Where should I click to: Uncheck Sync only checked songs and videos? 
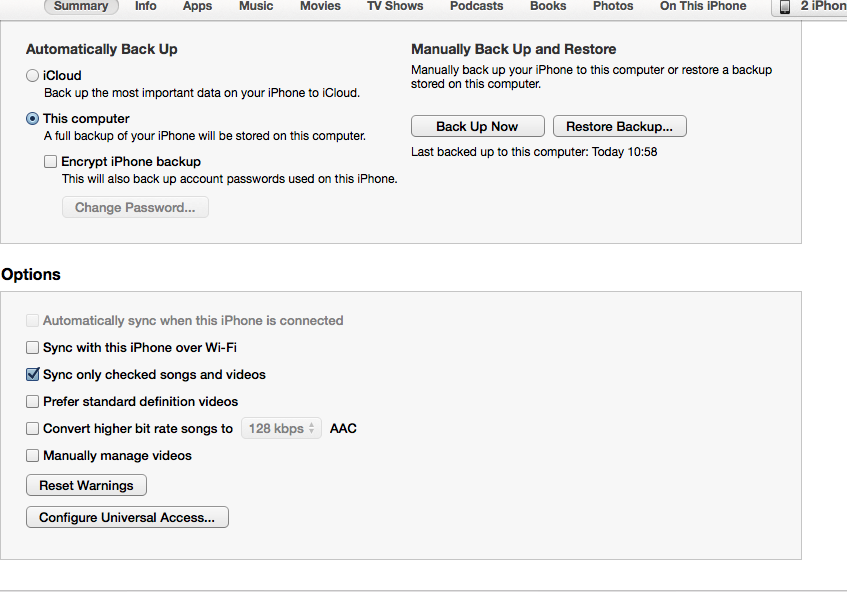[x=31, y=375]
